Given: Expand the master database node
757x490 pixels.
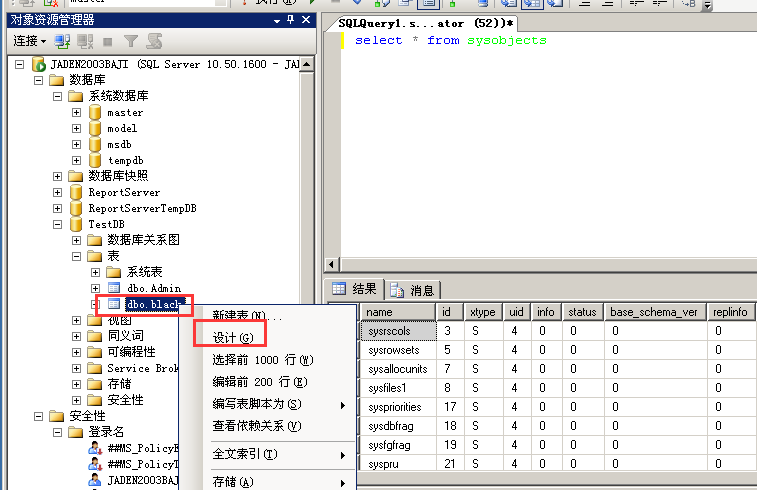Looking at the screenshot, I should 76,112.
